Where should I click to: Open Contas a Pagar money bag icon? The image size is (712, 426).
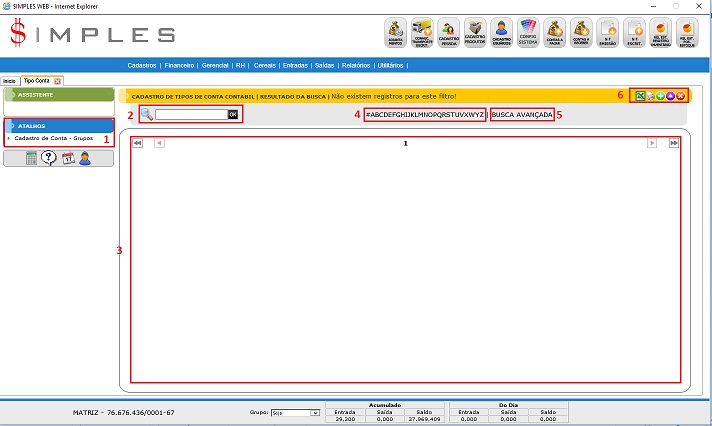click(555, 33)
